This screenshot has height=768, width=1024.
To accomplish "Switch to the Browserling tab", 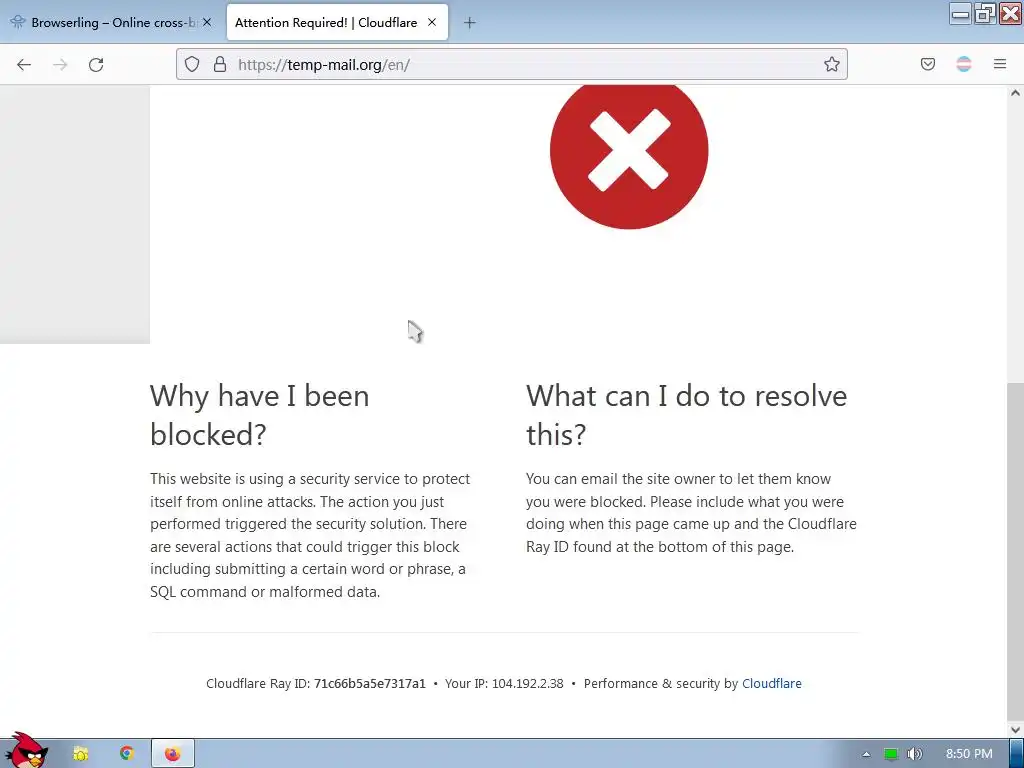I will (112, 23).
